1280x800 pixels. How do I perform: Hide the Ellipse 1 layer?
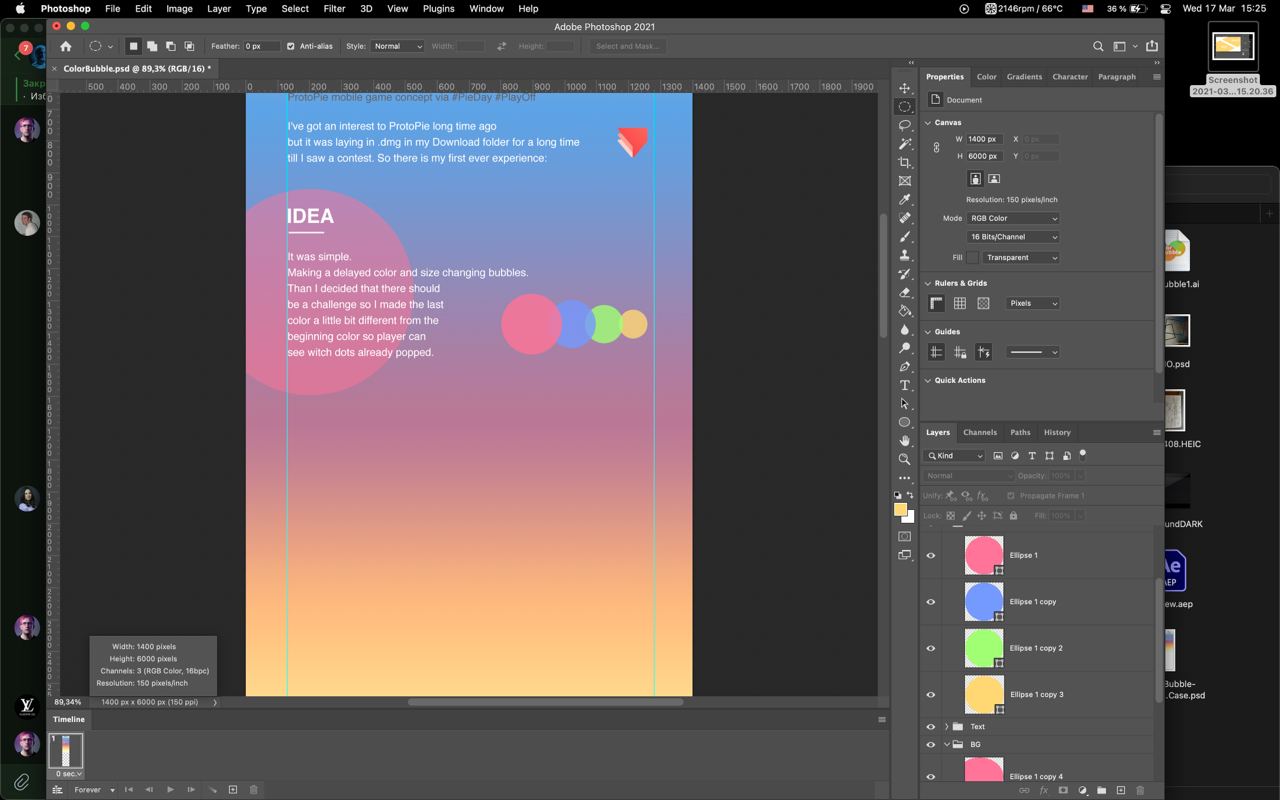click(931, 556)
